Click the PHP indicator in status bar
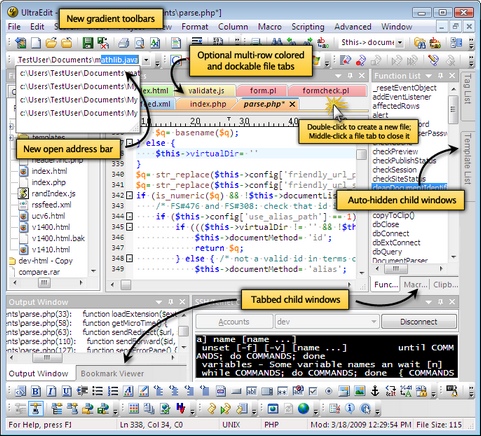 point(271,425)
